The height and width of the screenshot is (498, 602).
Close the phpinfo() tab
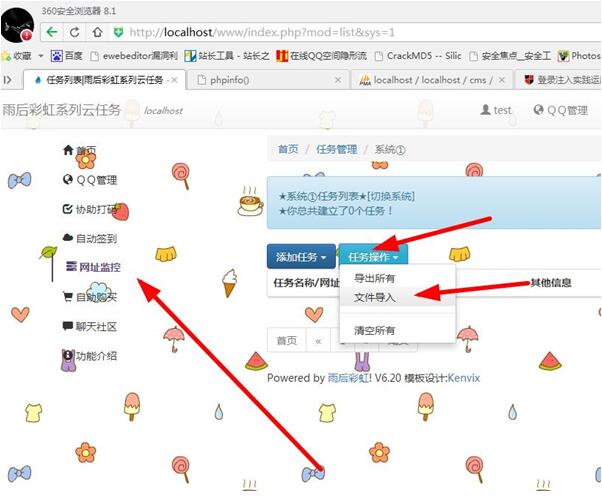point(338,80)
